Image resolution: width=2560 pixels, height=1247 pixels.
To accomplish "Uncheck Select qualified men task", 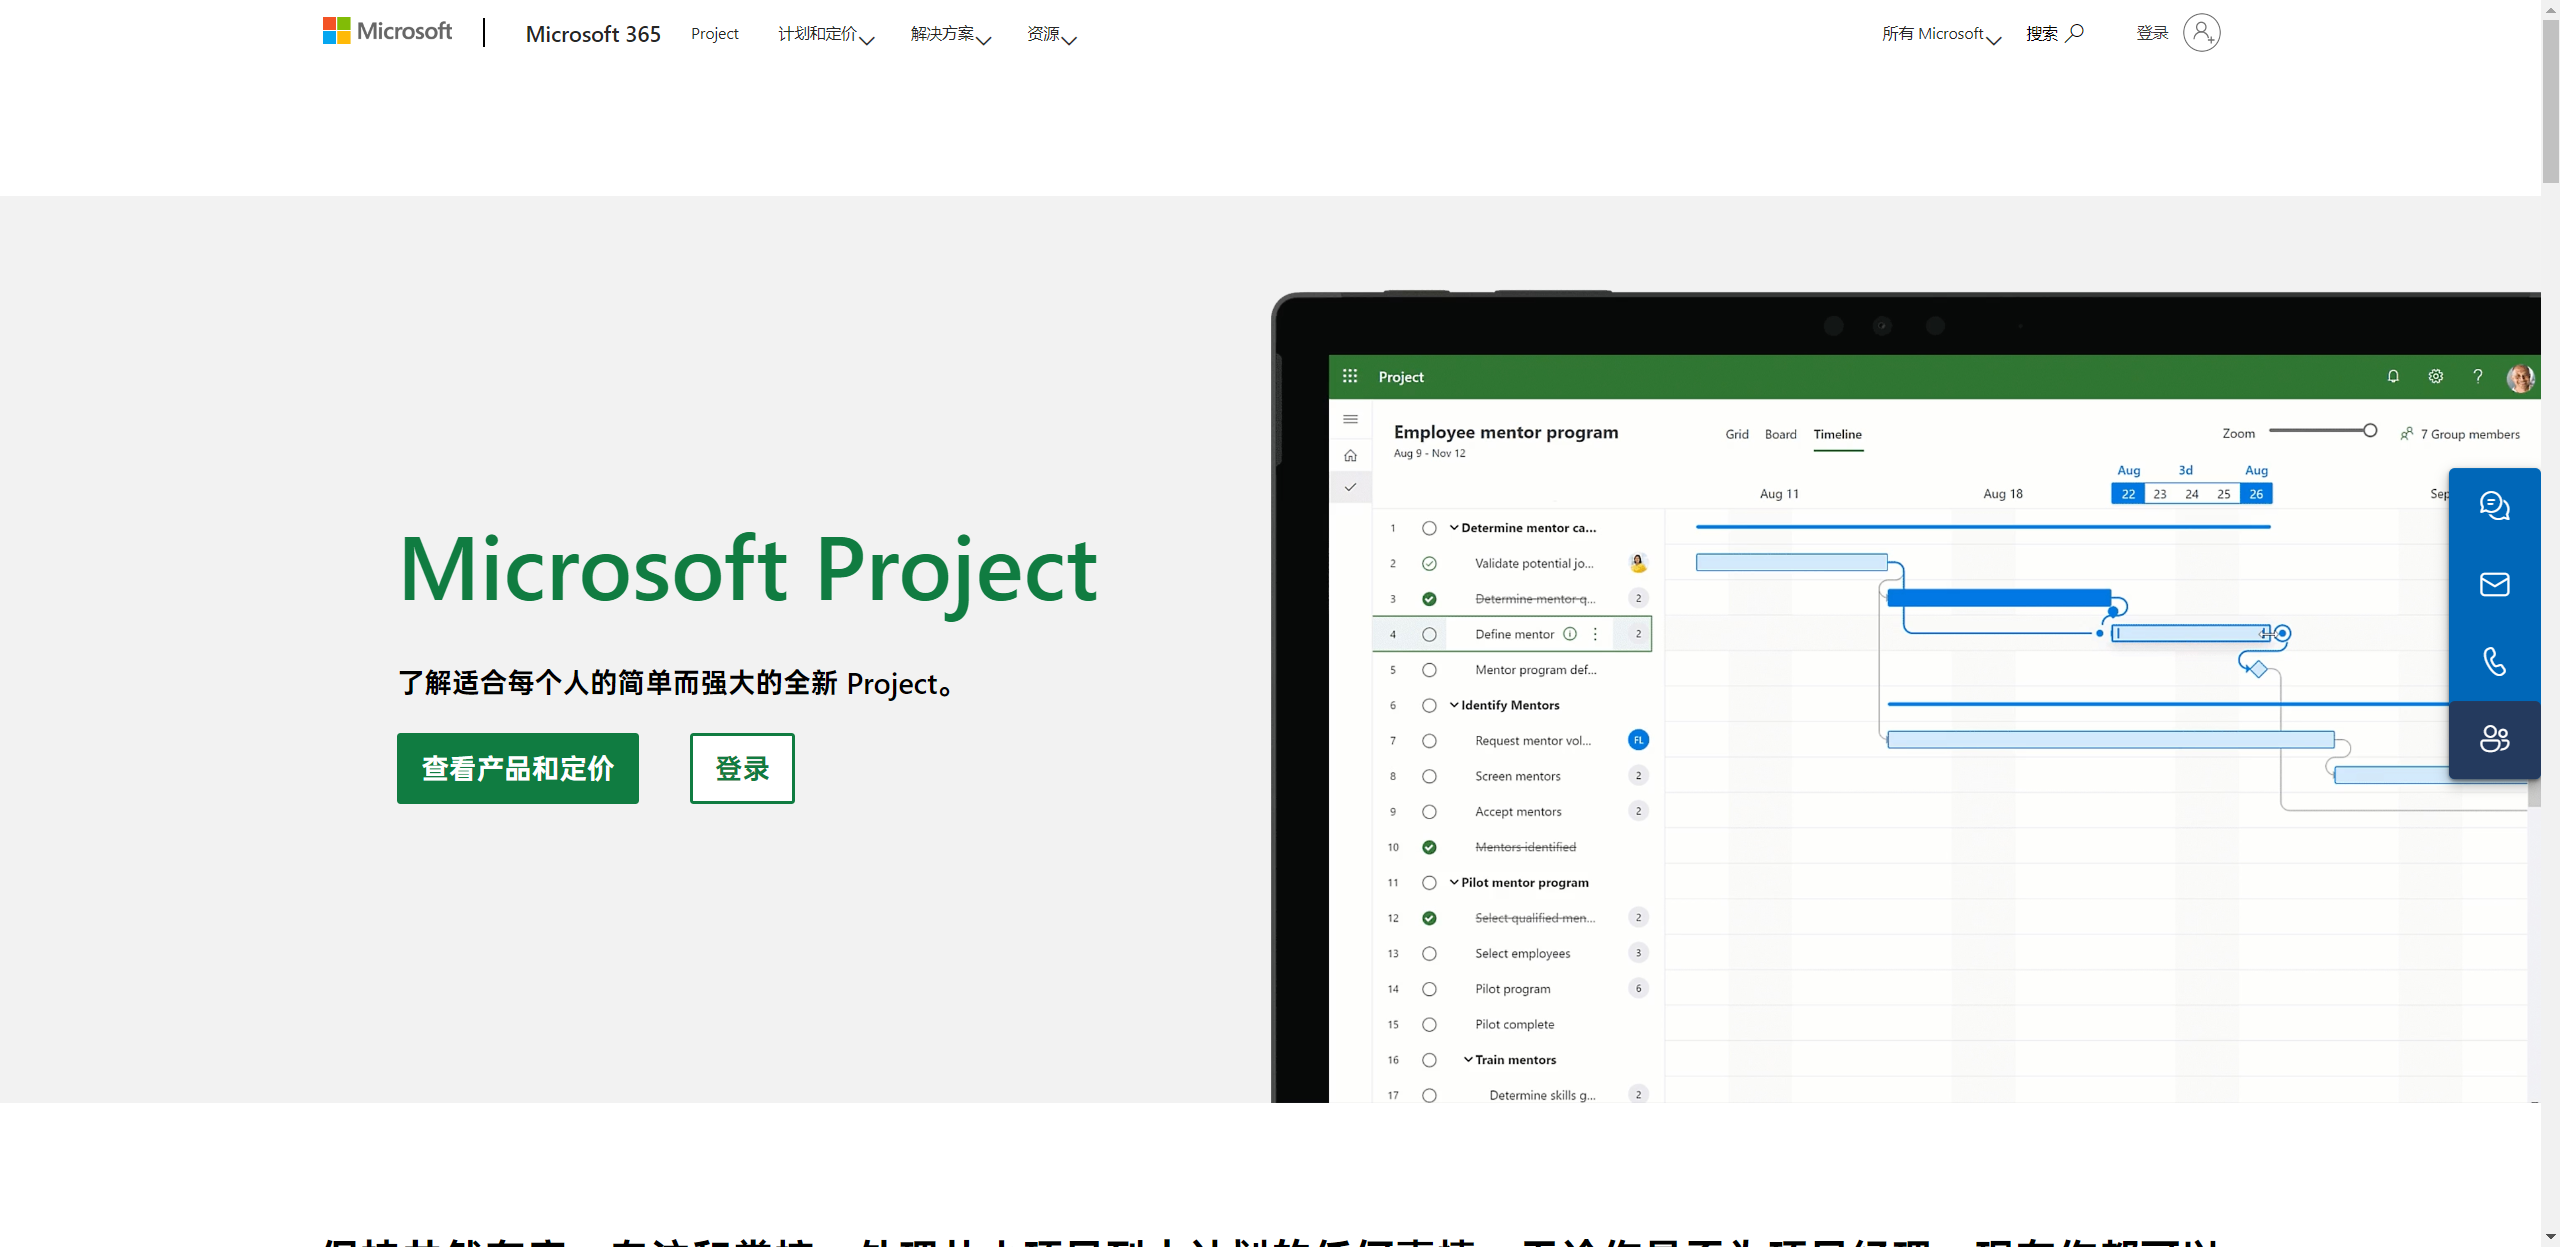I will 1429,918.
